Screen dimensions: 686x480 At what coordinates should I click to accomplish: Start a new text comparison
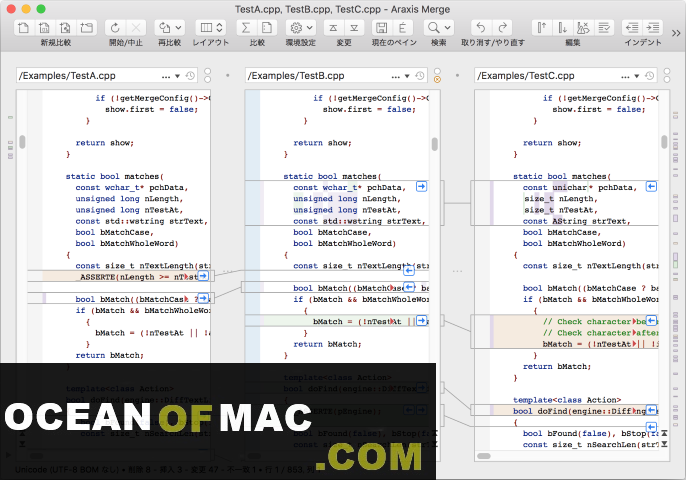[24, 28]
